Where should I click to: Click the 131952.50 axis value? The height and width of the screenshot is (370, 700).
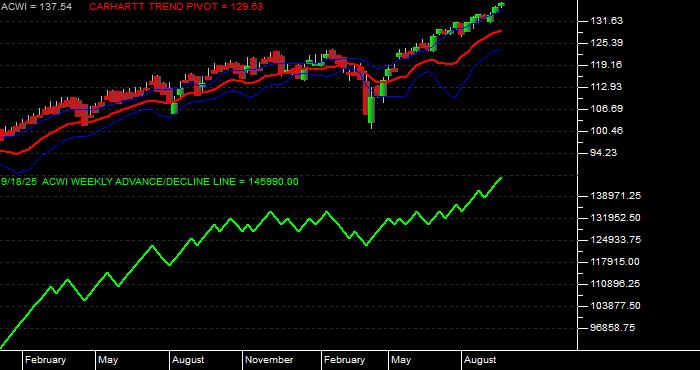[x=615, y=218]
